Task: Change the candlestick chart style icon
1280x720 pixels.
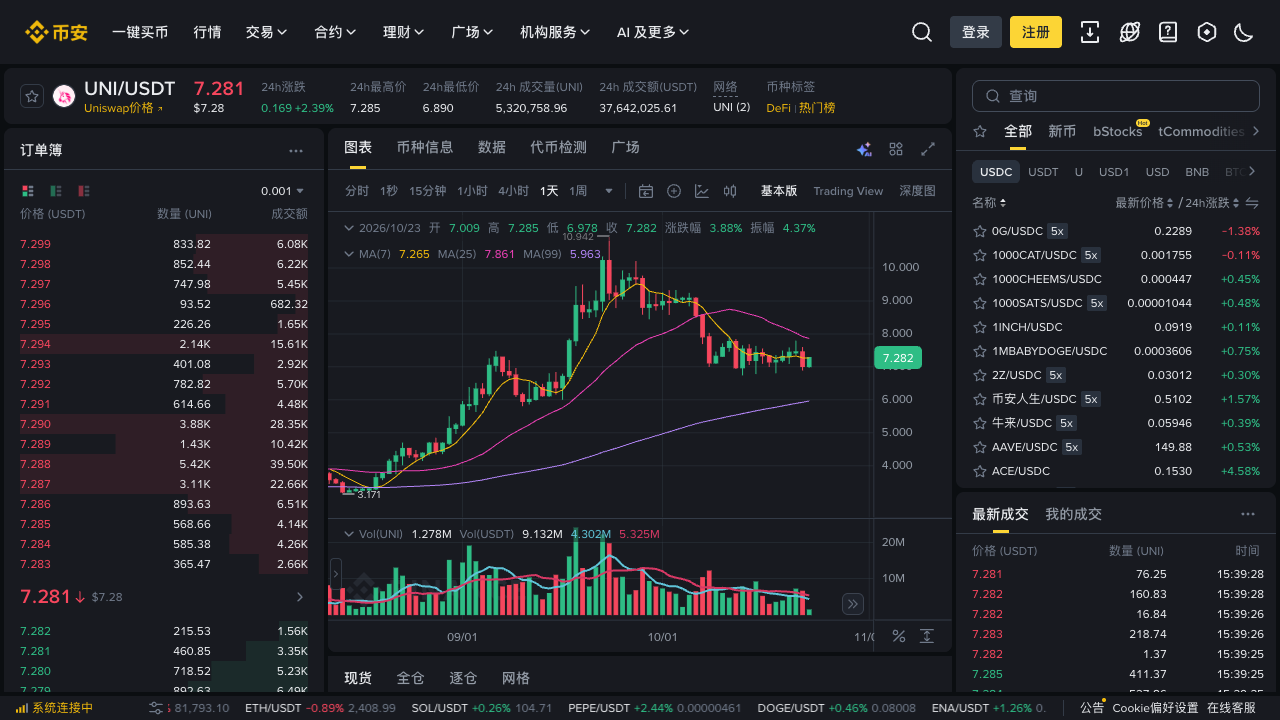Action: (730, 191)
